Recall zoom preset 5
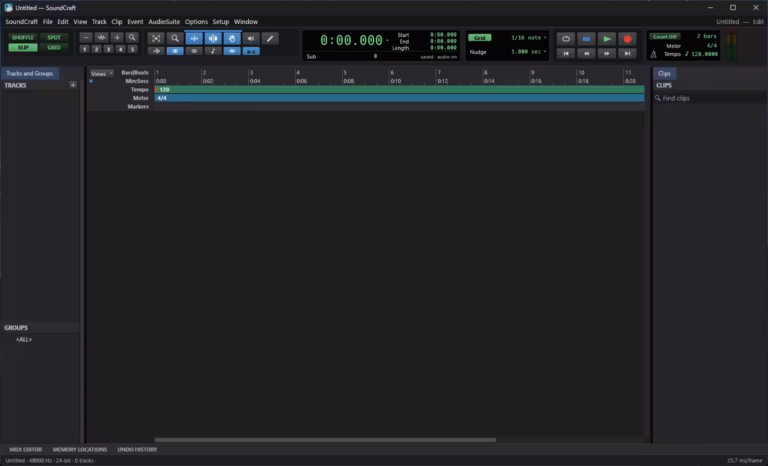Screen dimensions: 768x466 (x=132, y=49)
